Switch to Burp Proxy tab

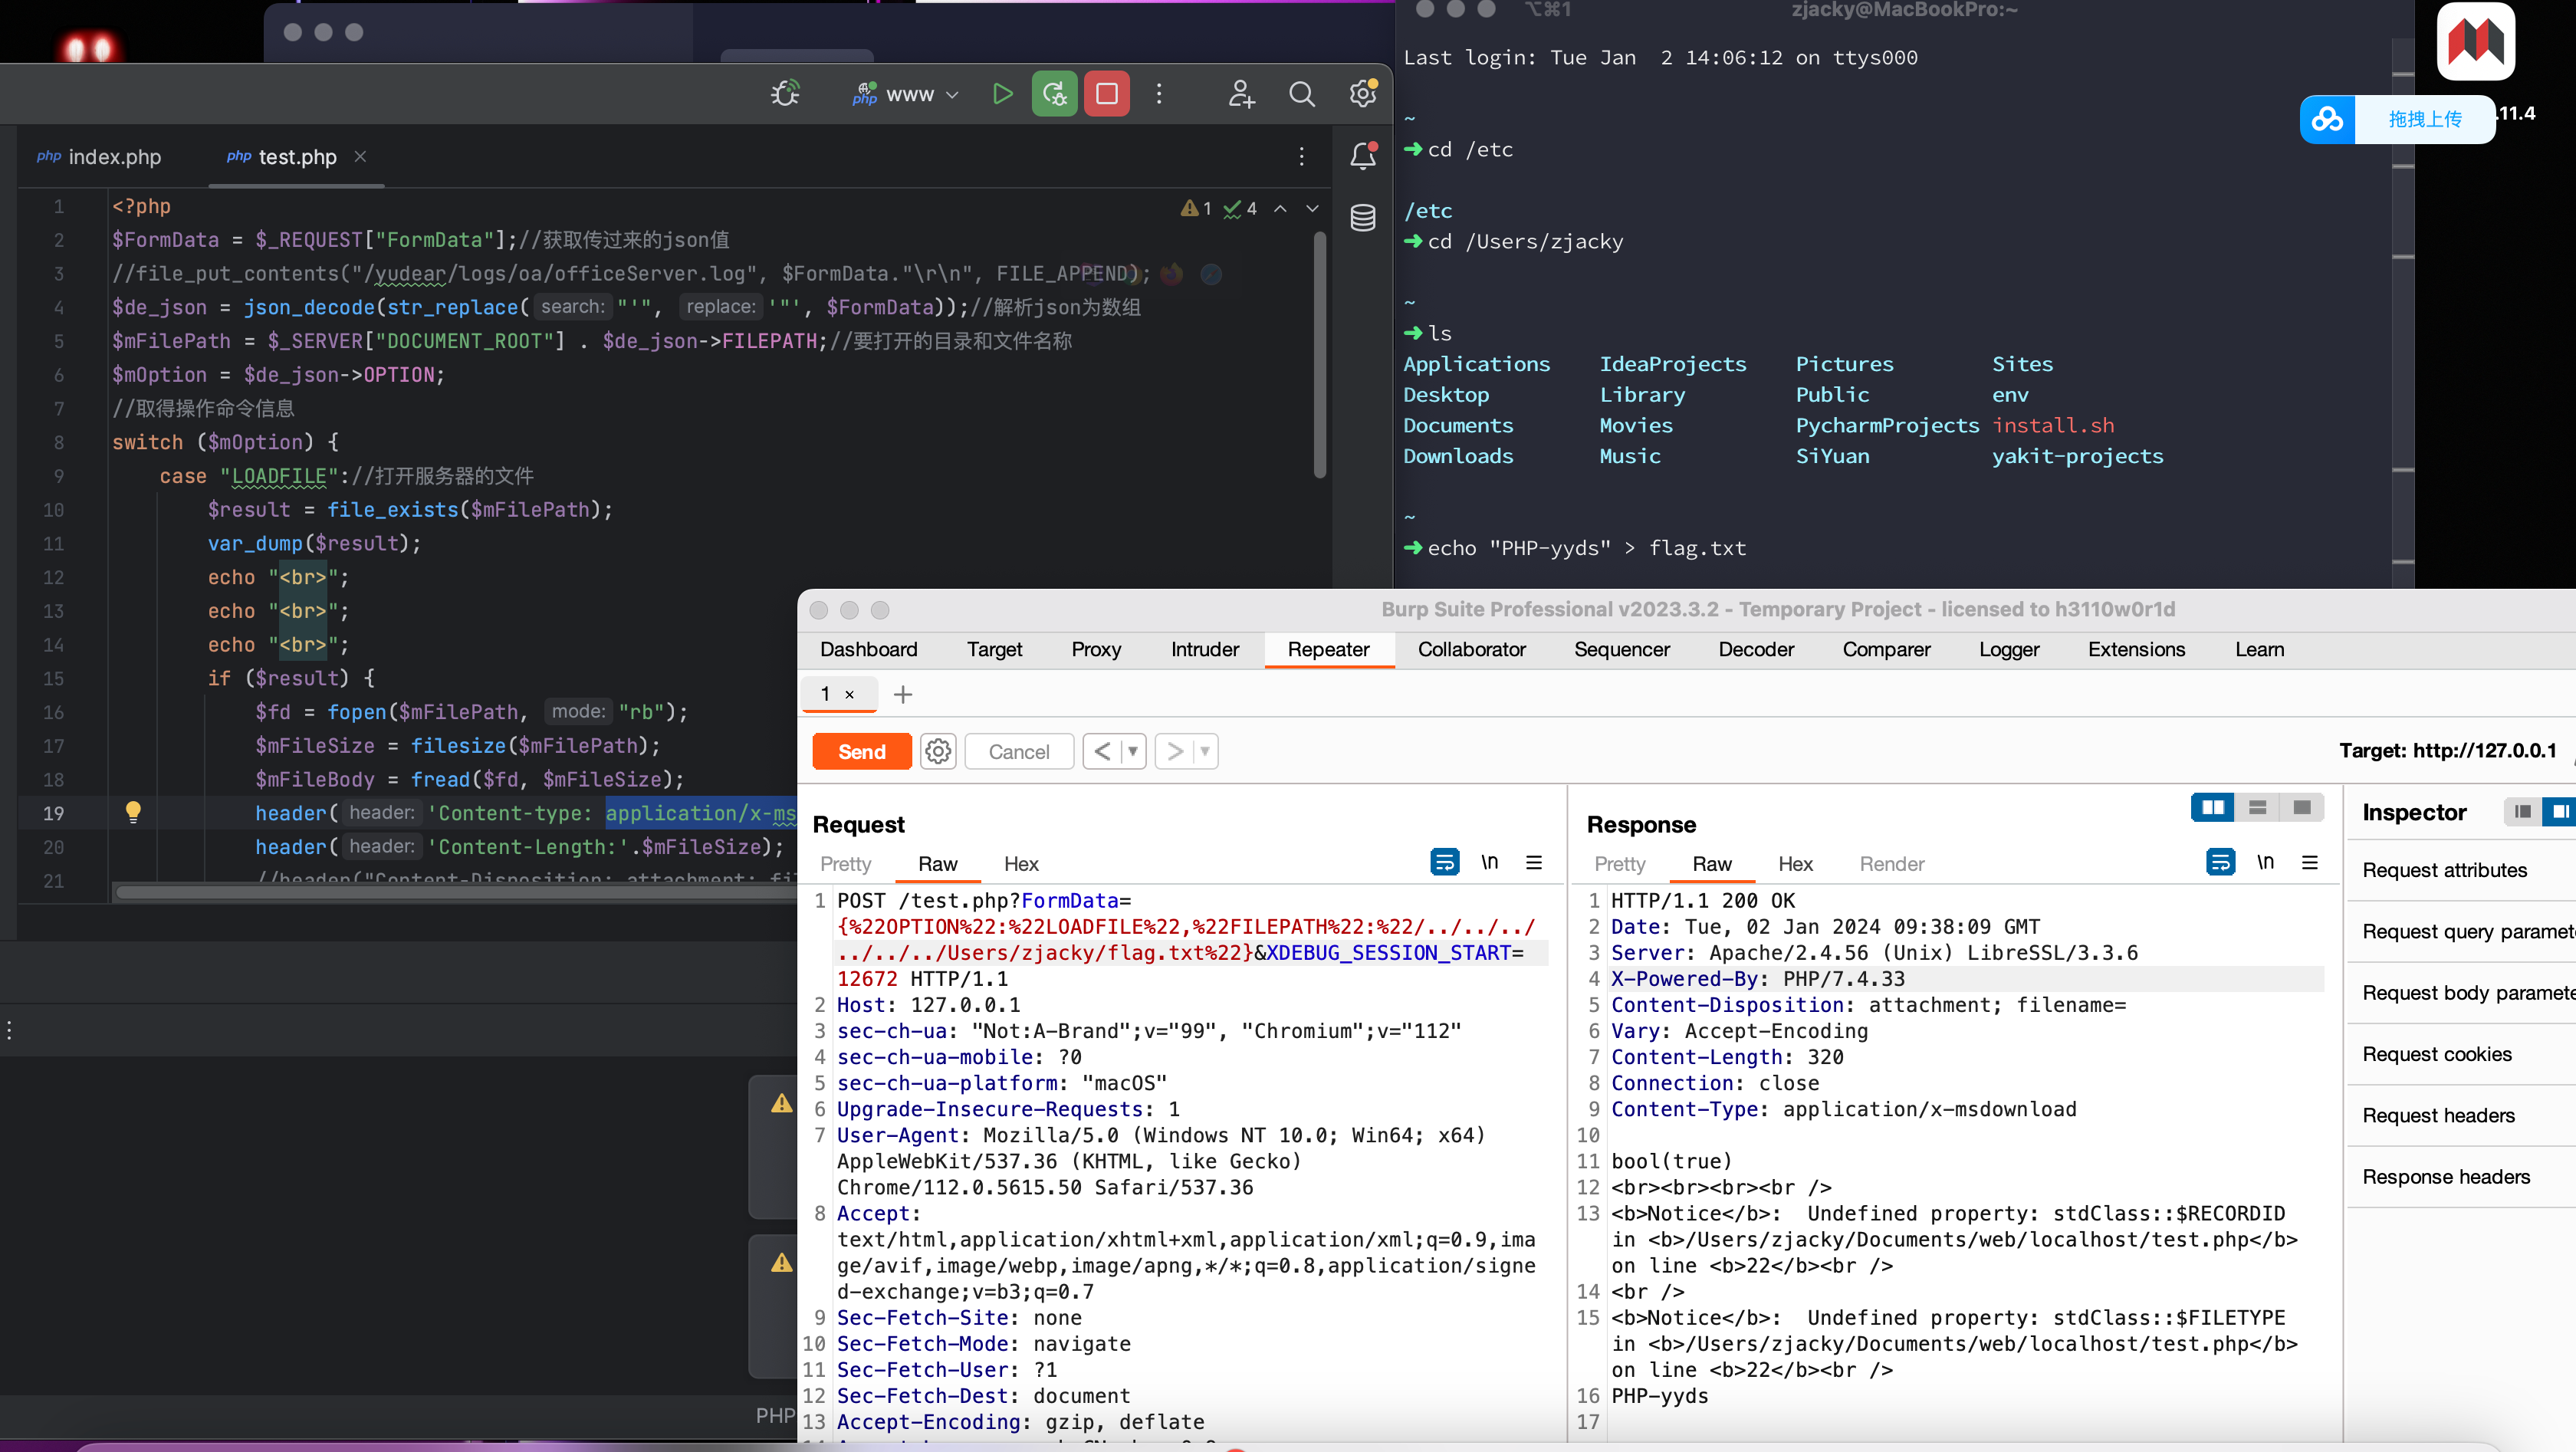[1096, 649]
